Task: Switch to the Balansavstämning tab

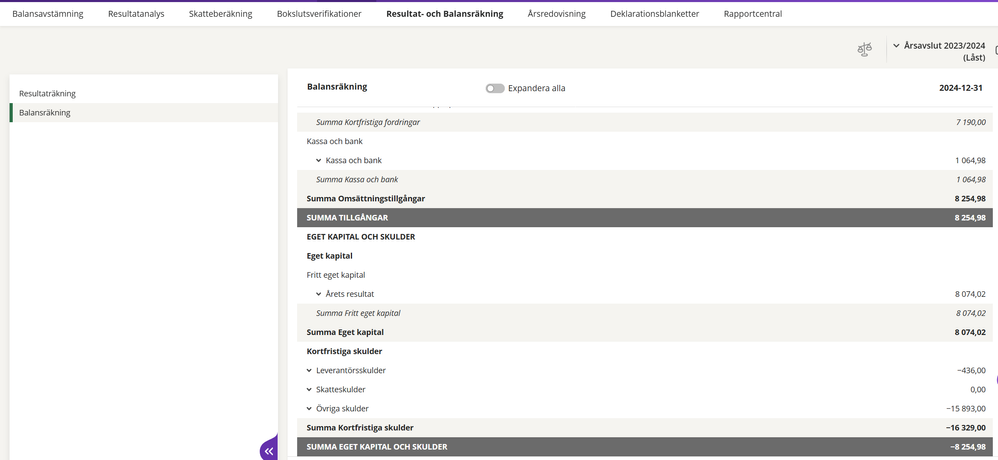Action: (x=48, y=14)
